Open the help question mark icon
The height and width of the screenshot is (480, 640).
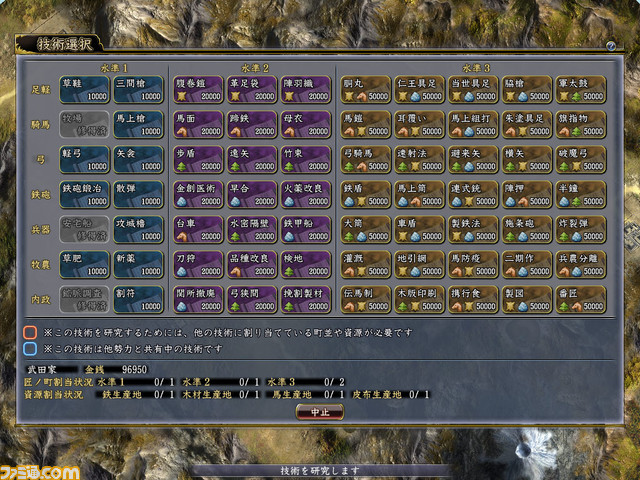tap(611, 46)
